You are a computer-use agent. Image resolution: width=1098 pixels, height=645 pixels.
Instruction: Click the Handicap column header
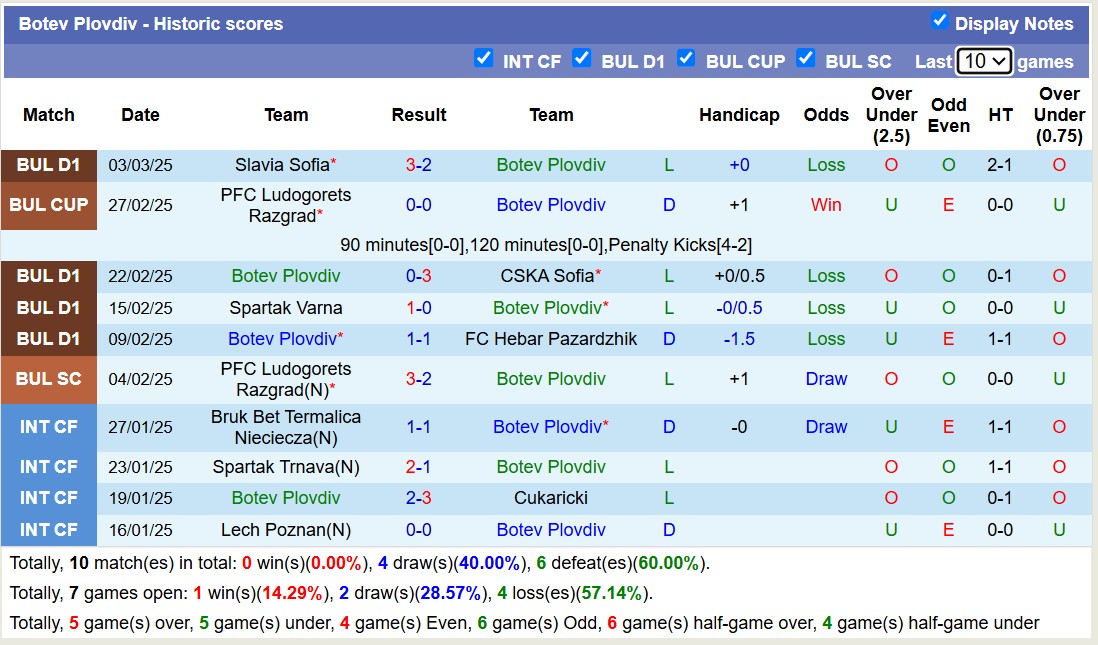[x=739, y=115]
